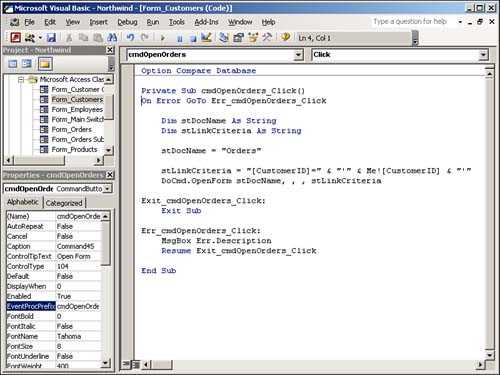
Task: Select Form_Orders Subform tree item
Action: pyautogui.click(x=77, y=139)
